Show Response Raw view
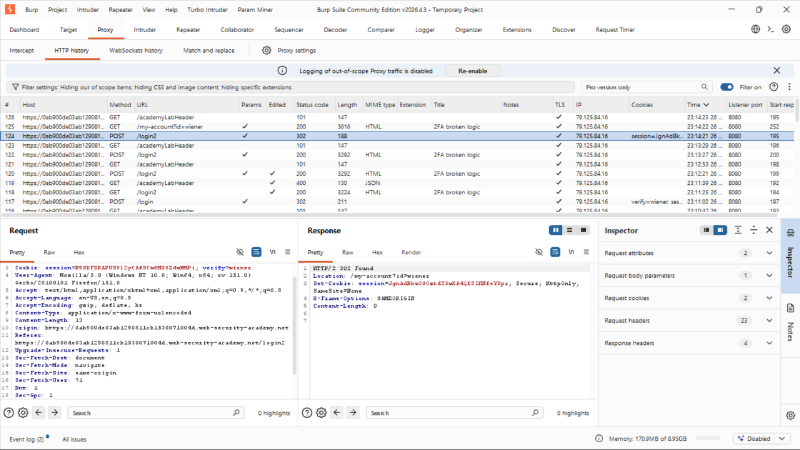Screen dimensions: 800x450 pos(347,252)
